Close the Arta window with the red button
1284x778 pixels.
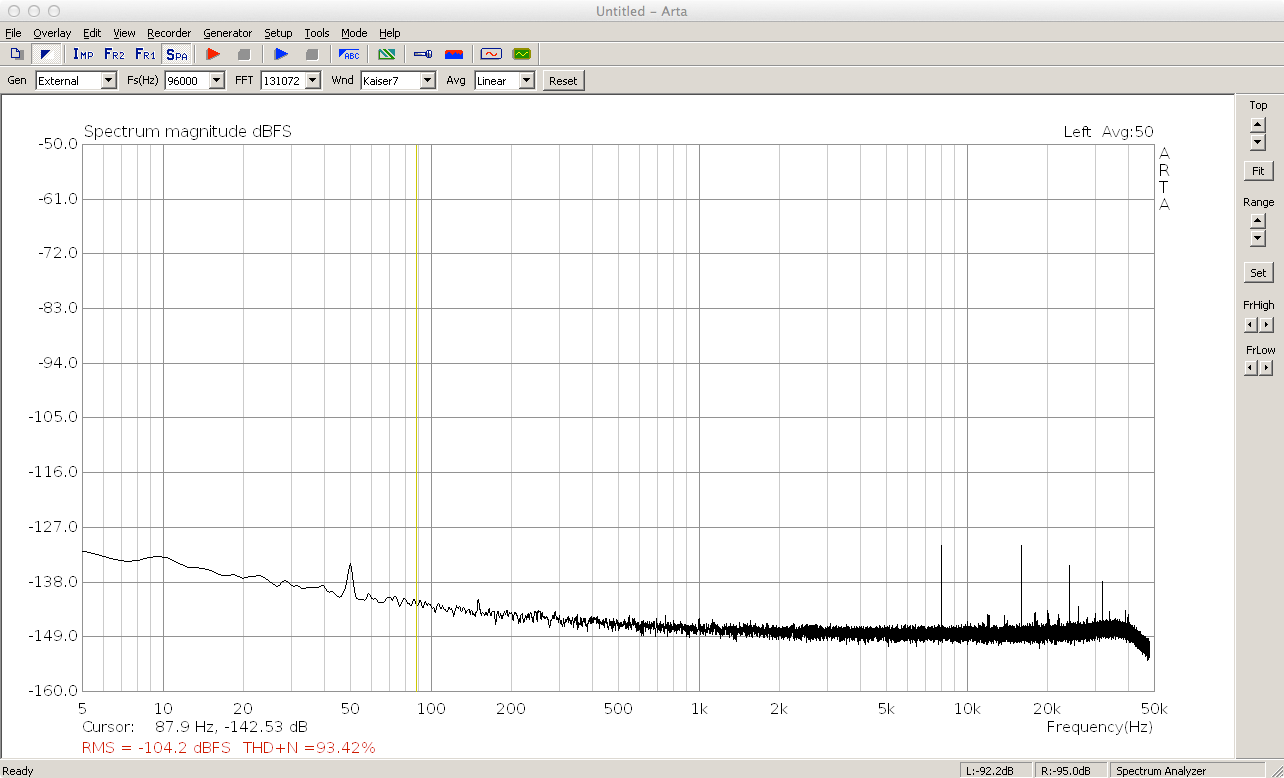coord(14,11)
